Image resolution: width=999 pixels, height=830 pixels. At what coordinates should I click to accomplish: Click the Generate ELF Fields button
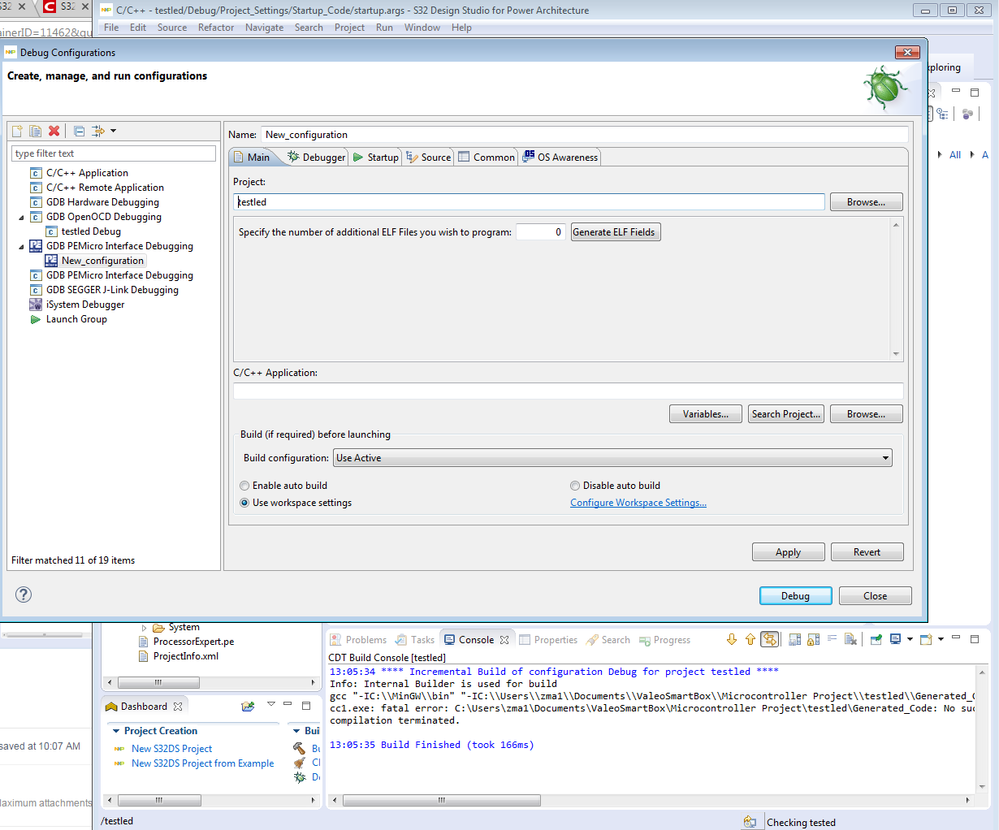coord(614,232)
